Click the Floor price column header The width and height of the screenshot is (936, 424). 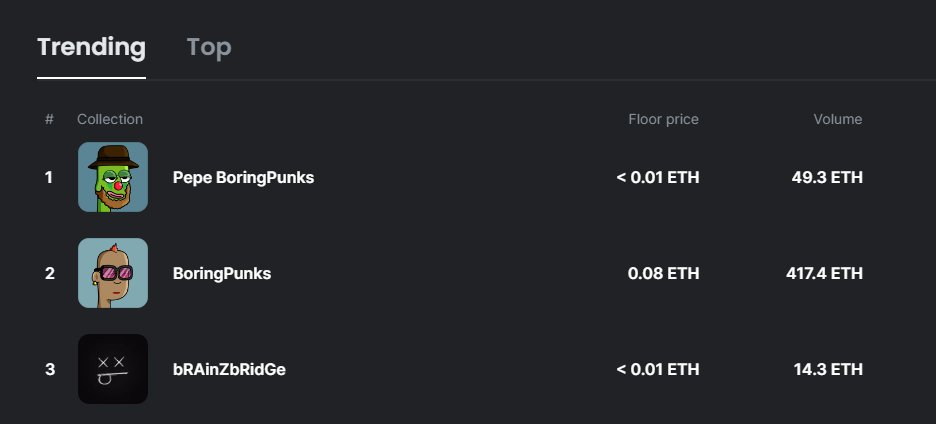point(663,119)
